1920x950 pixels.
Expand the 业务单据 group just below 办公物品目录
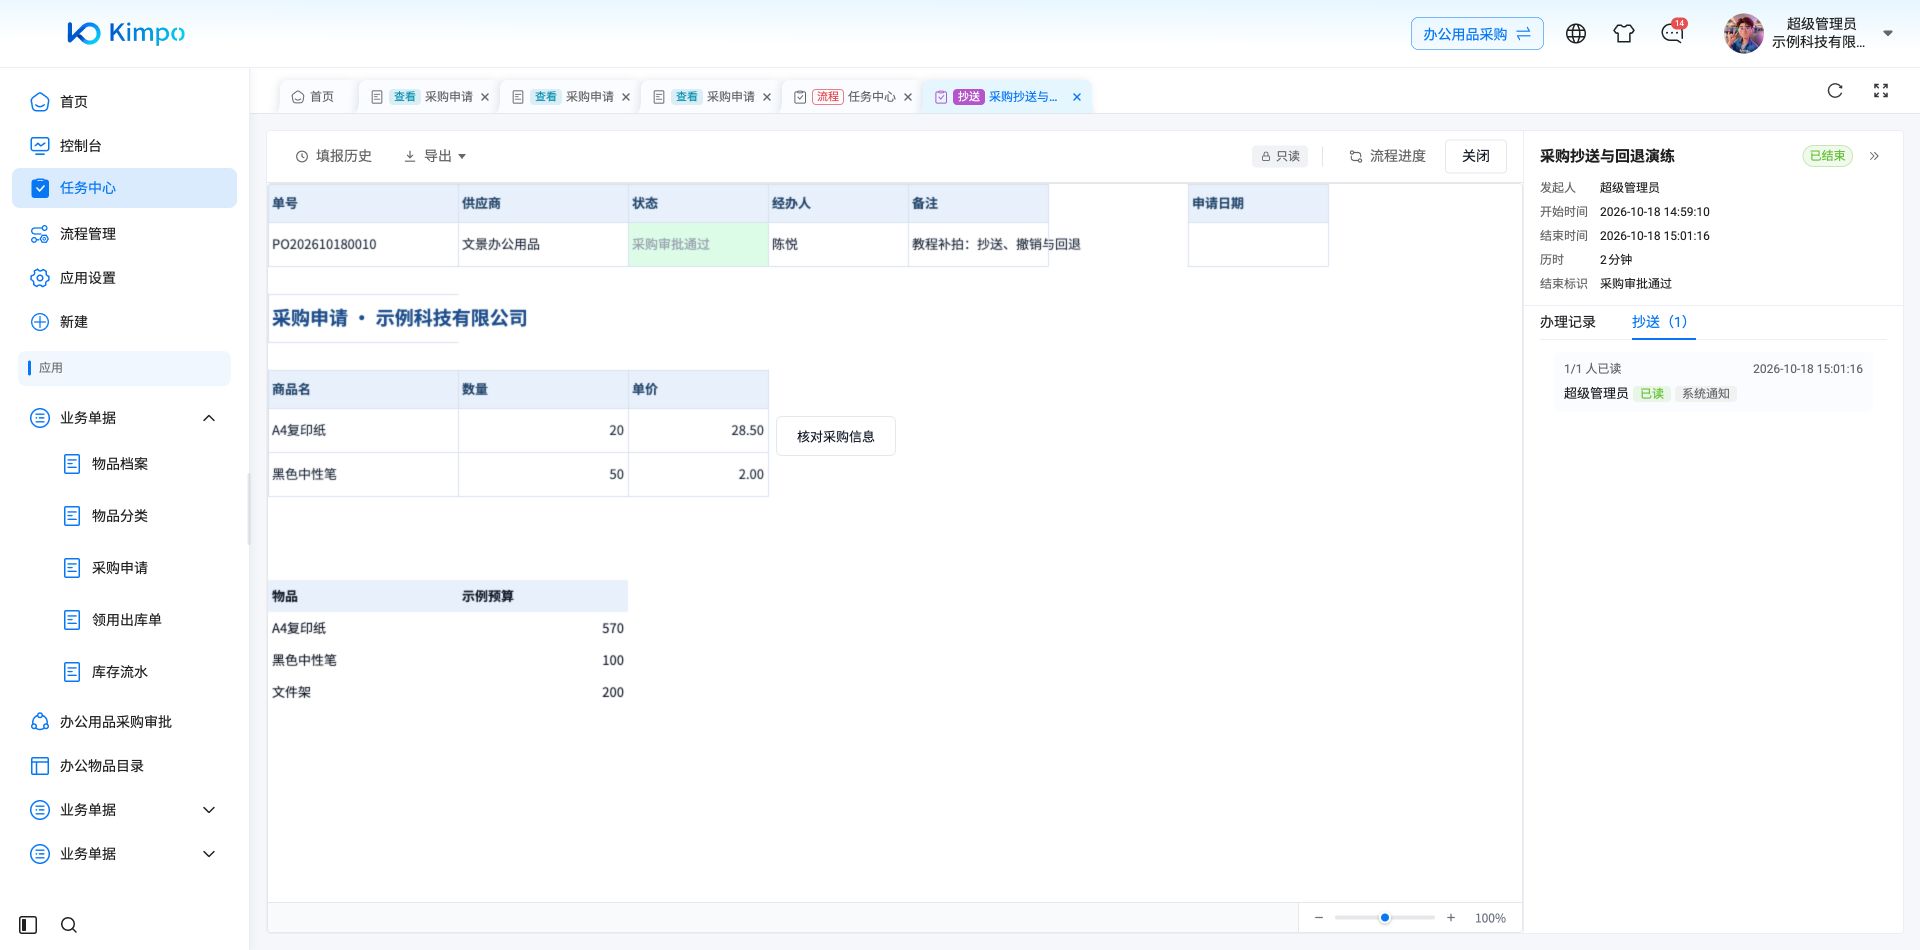209,810
